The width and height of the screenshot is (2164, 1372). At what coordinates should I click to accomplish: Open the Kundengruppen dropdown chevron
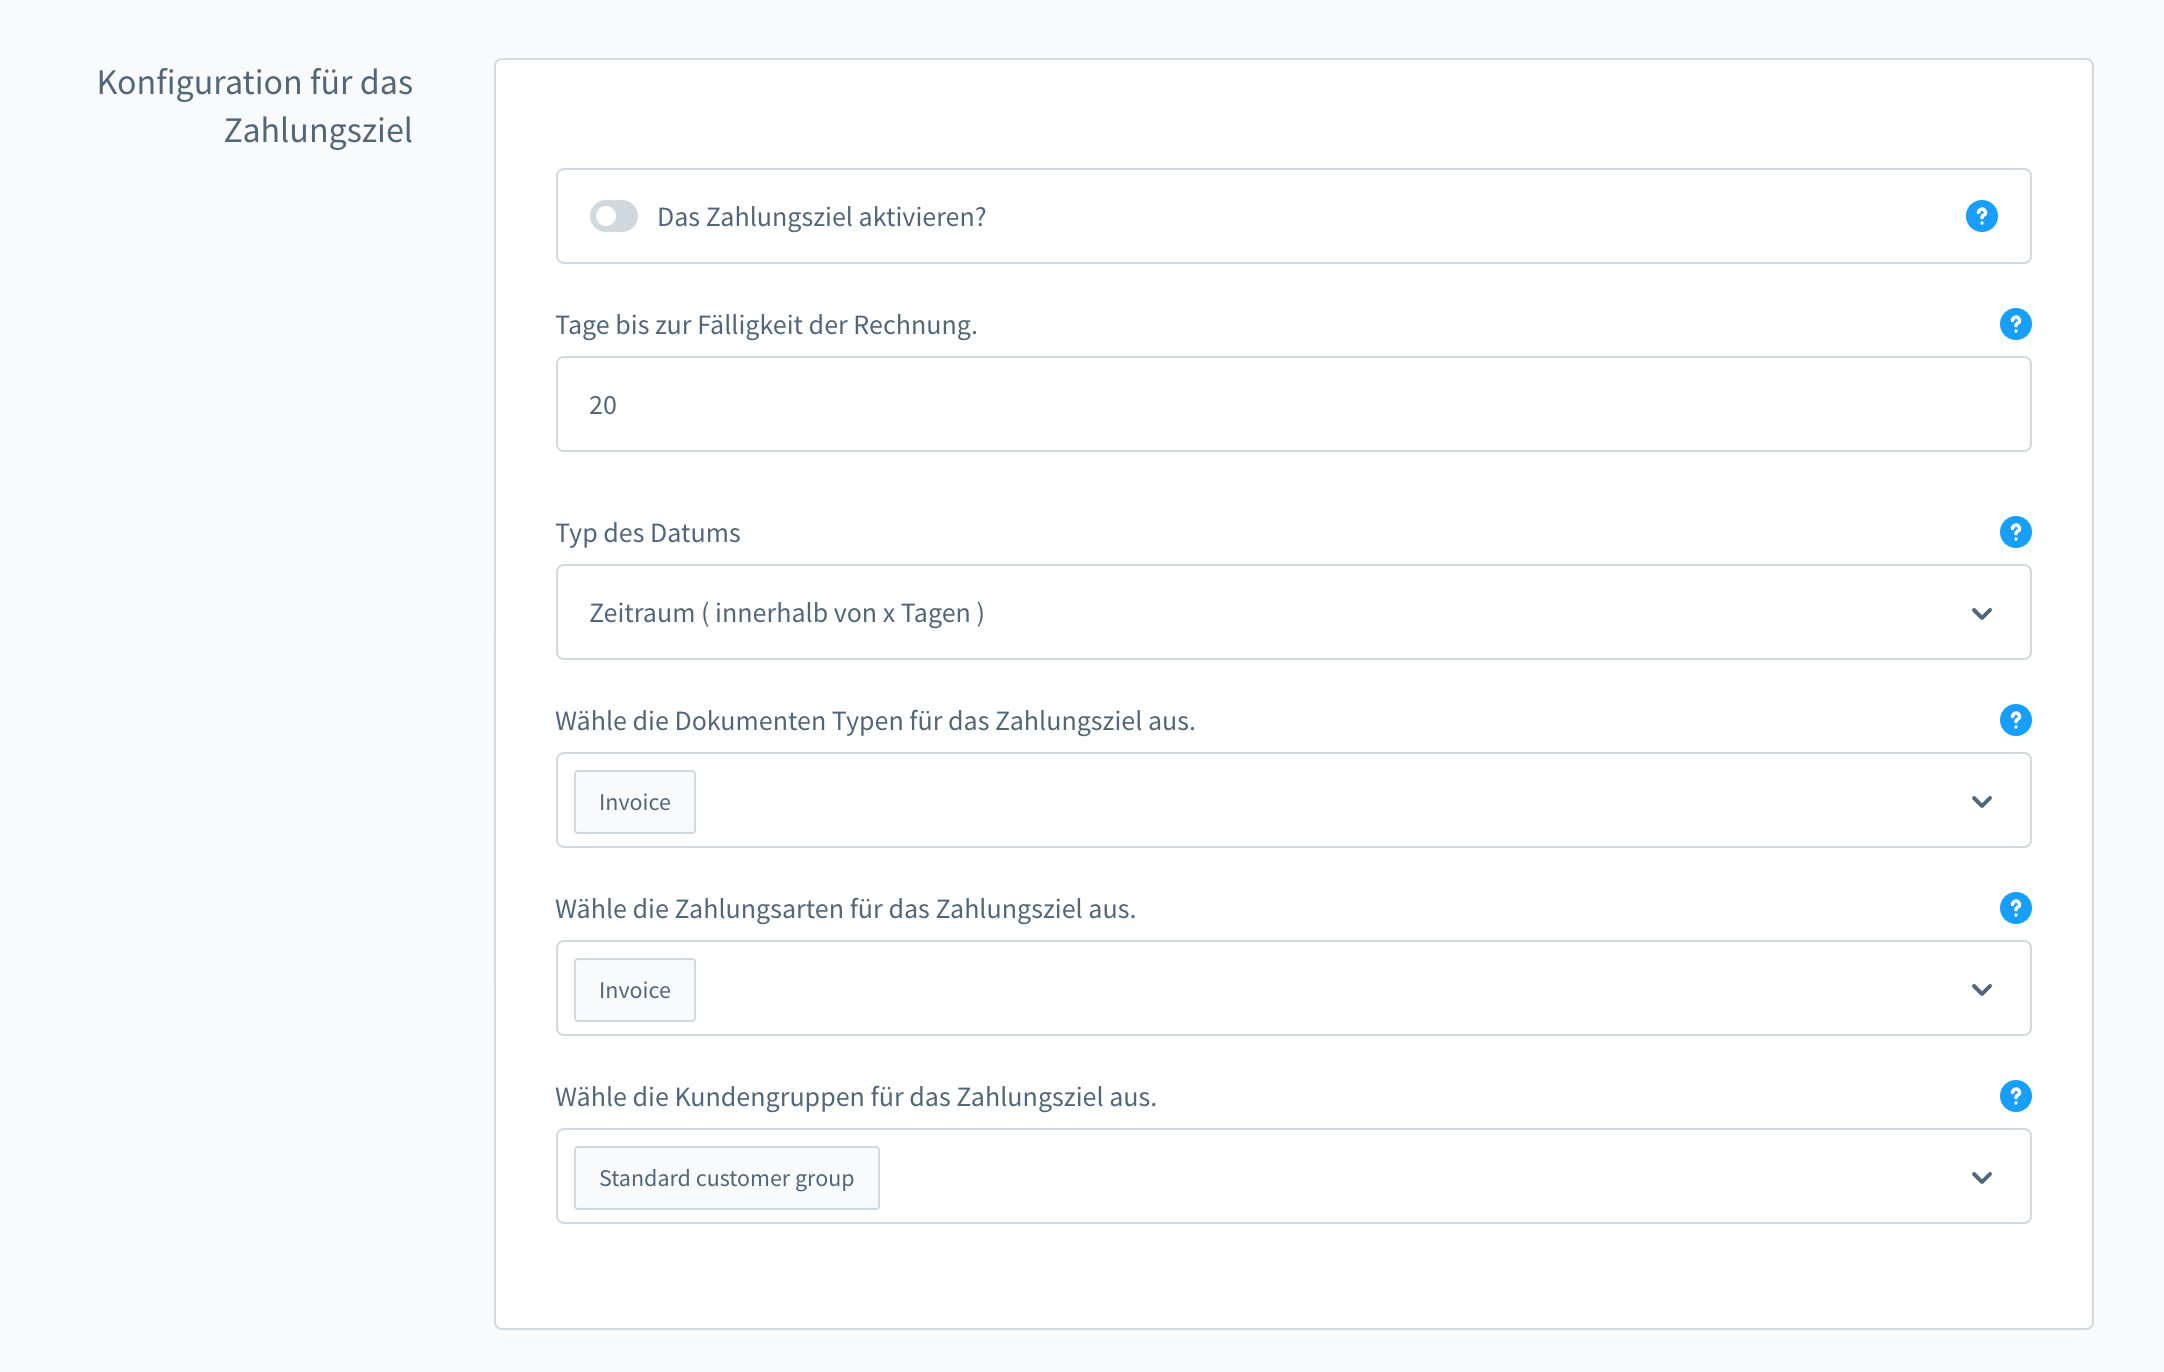point(1981,1177)
